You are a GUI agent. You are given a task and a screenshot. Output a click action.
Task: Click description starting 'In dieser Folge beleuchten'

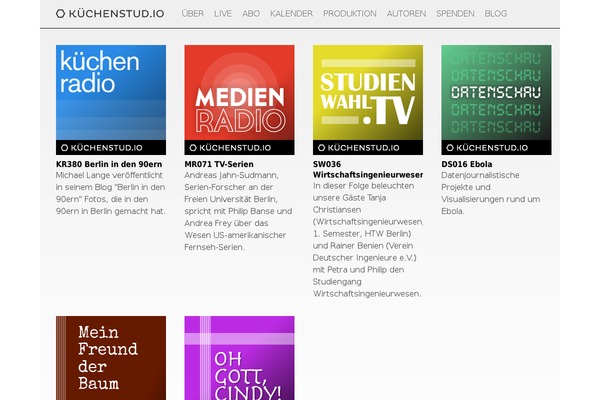click(368, 240)
